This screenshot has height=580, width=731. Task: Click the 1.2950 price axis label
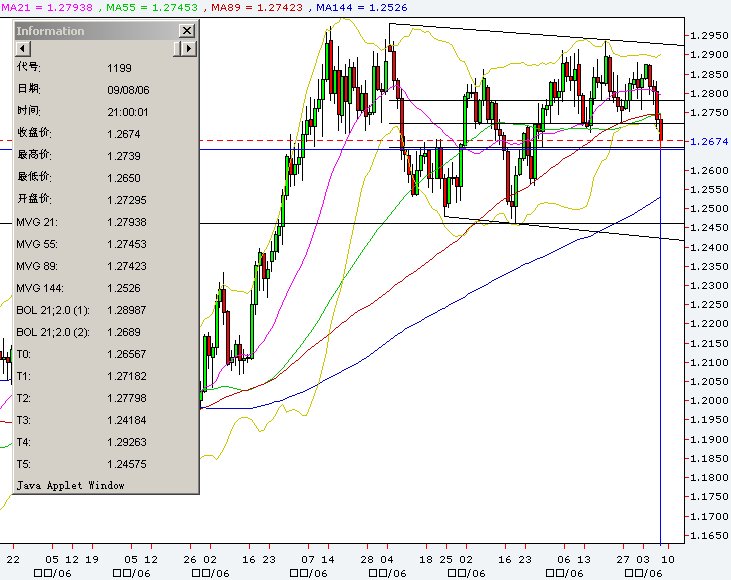[709, 35]
